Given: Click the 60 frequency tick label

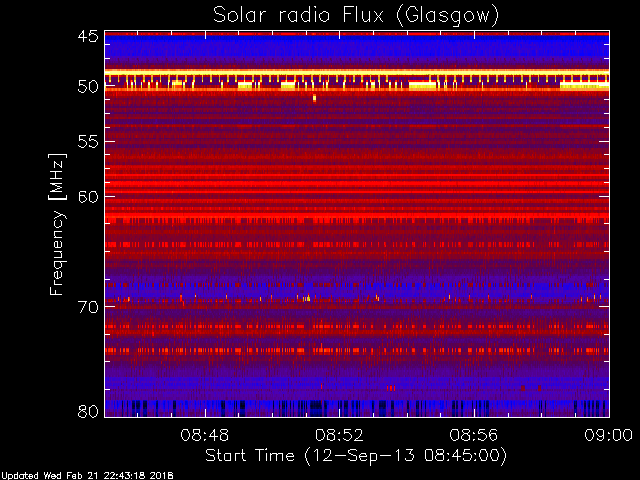Looking at the screenshot, I should tap(88, 196).
